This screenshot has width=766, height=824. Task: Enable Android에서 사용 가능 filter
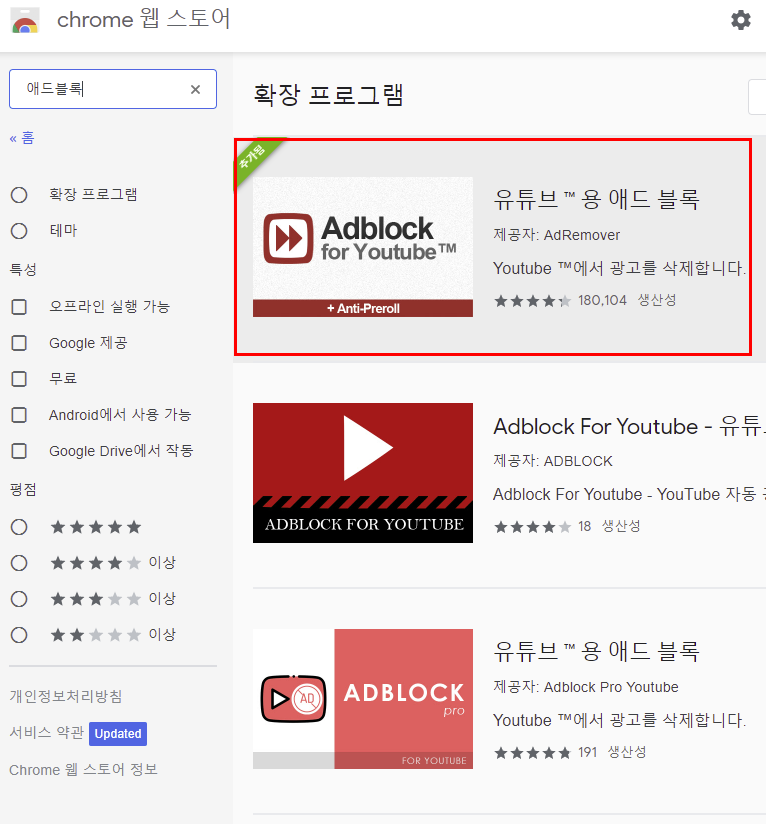click(19, 415)
